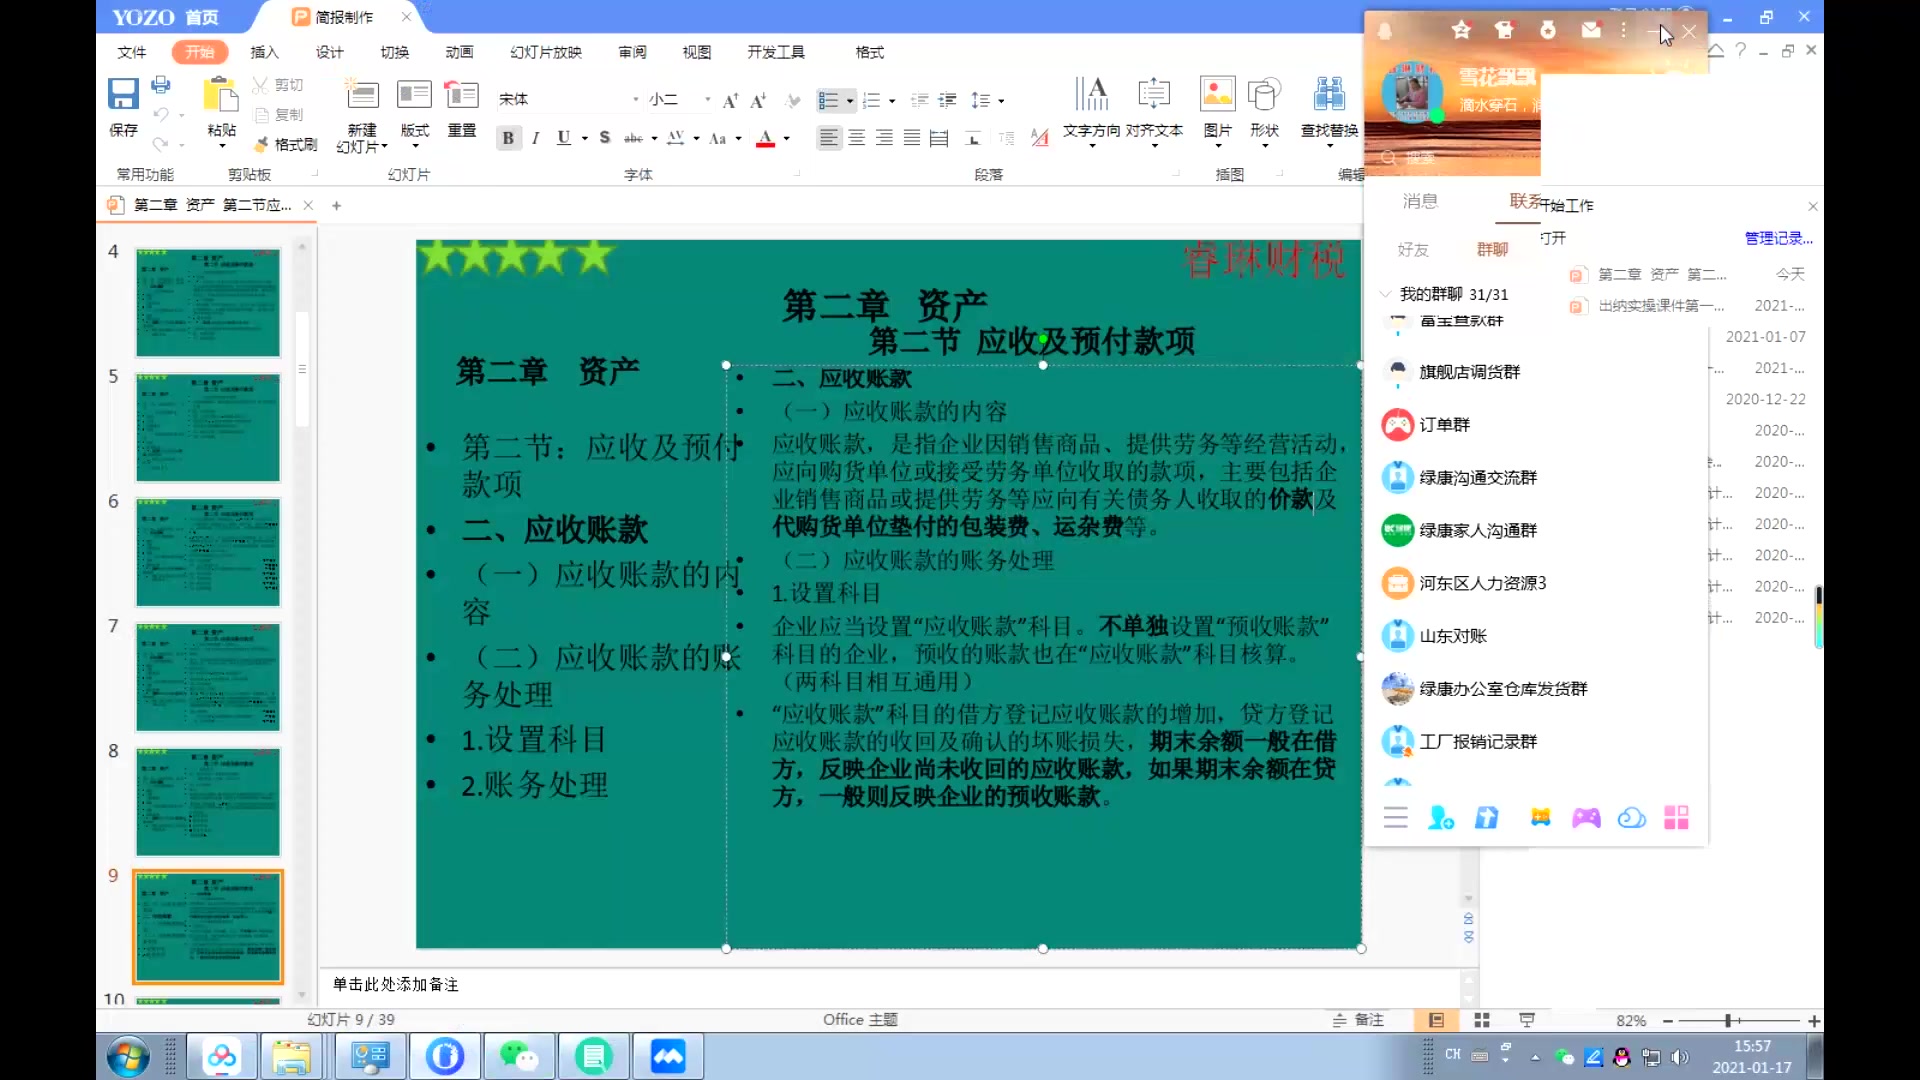Image resolution: width=1920 pixels, height=1080 pixels.
Task: Click QQ outfit shirt icon in header
Action: [x=1504, y=30]
